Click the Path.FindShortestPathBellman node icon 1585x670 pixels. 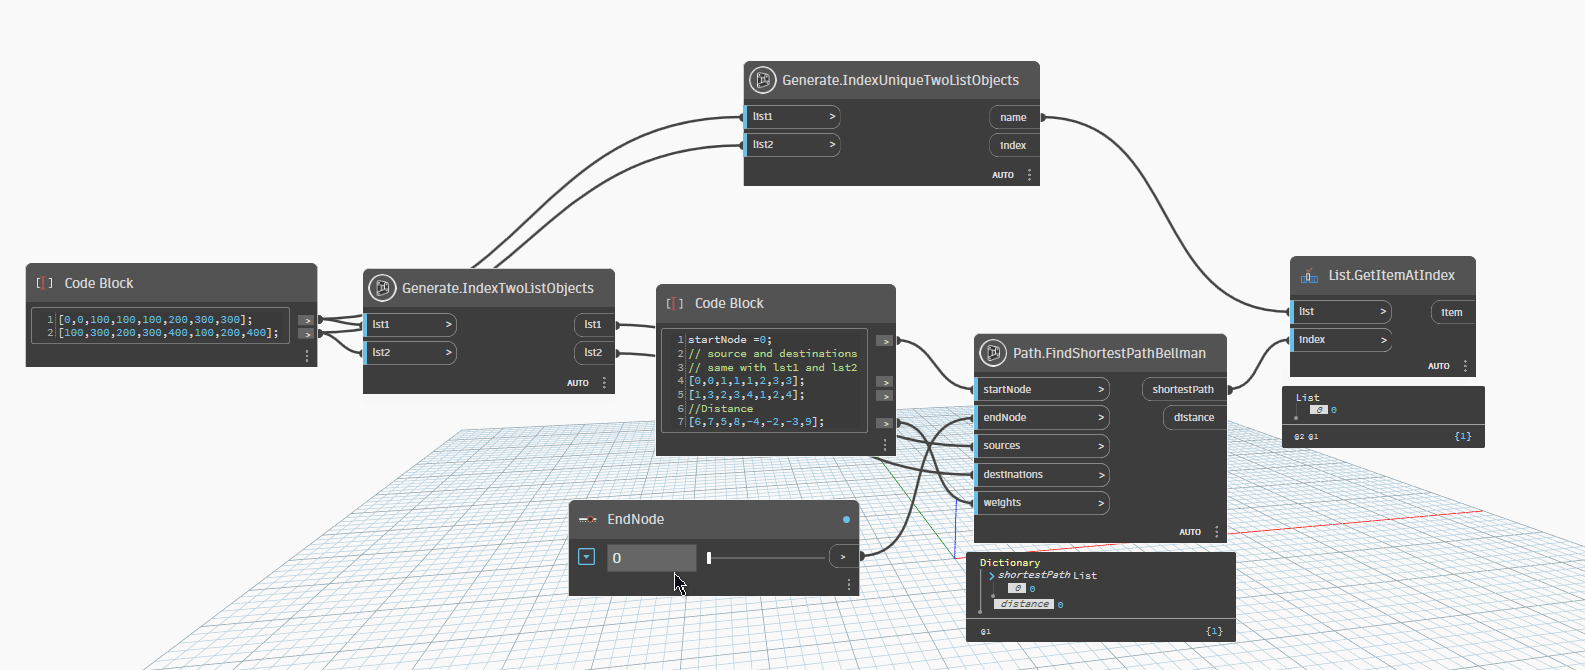pyautogui.click(x=992, y=353)
